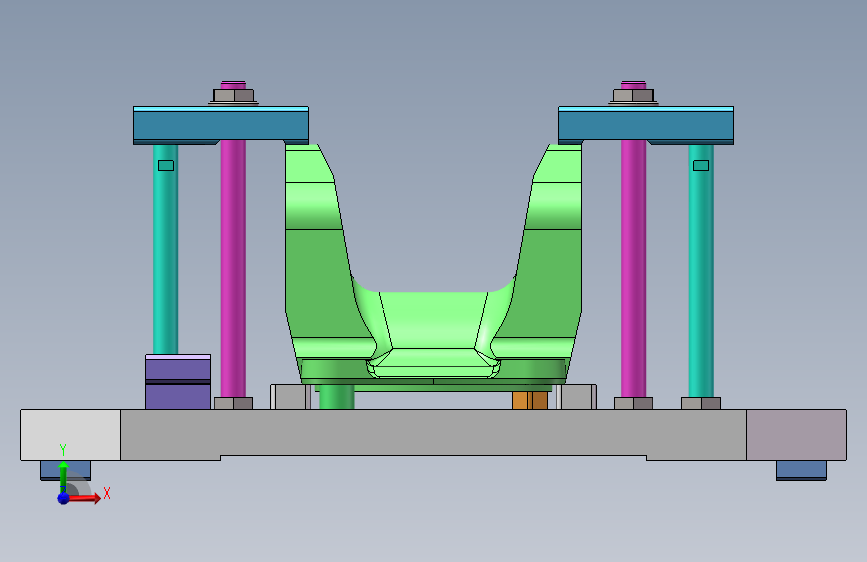The image size is (867, 562).
Task: Click the green Y axis arrow of triad
Action: [63, 476]
